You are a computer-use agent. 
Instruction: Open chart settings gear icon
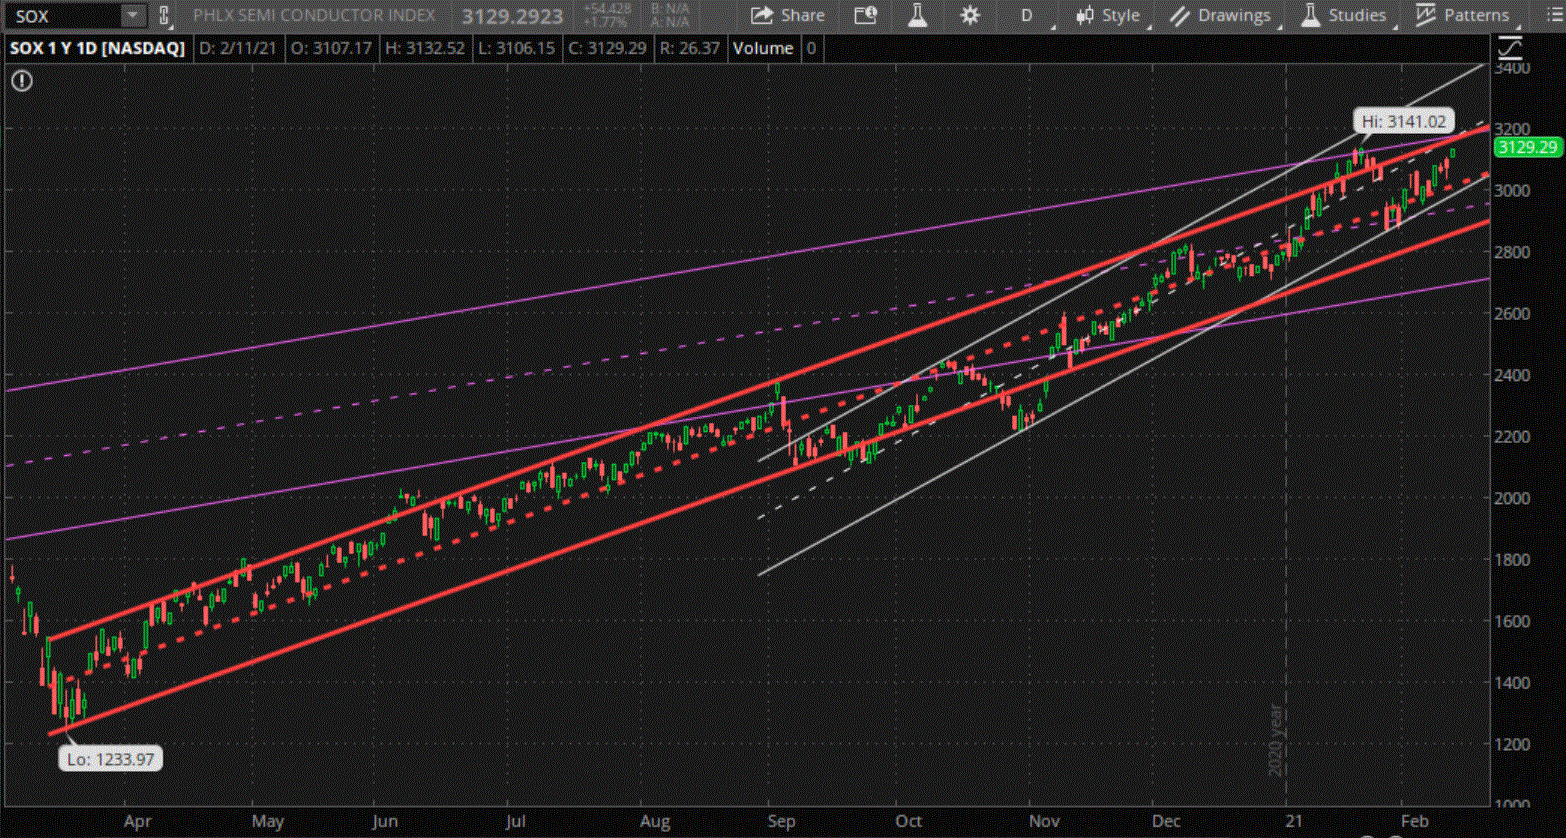point(970,16)
